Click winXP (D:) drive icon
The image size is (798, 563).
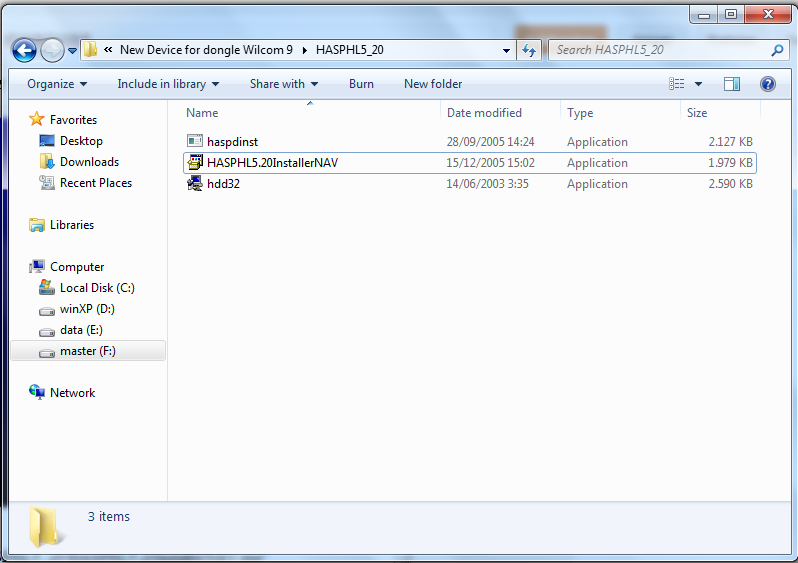pyautogui.click(x=47, y=310)
